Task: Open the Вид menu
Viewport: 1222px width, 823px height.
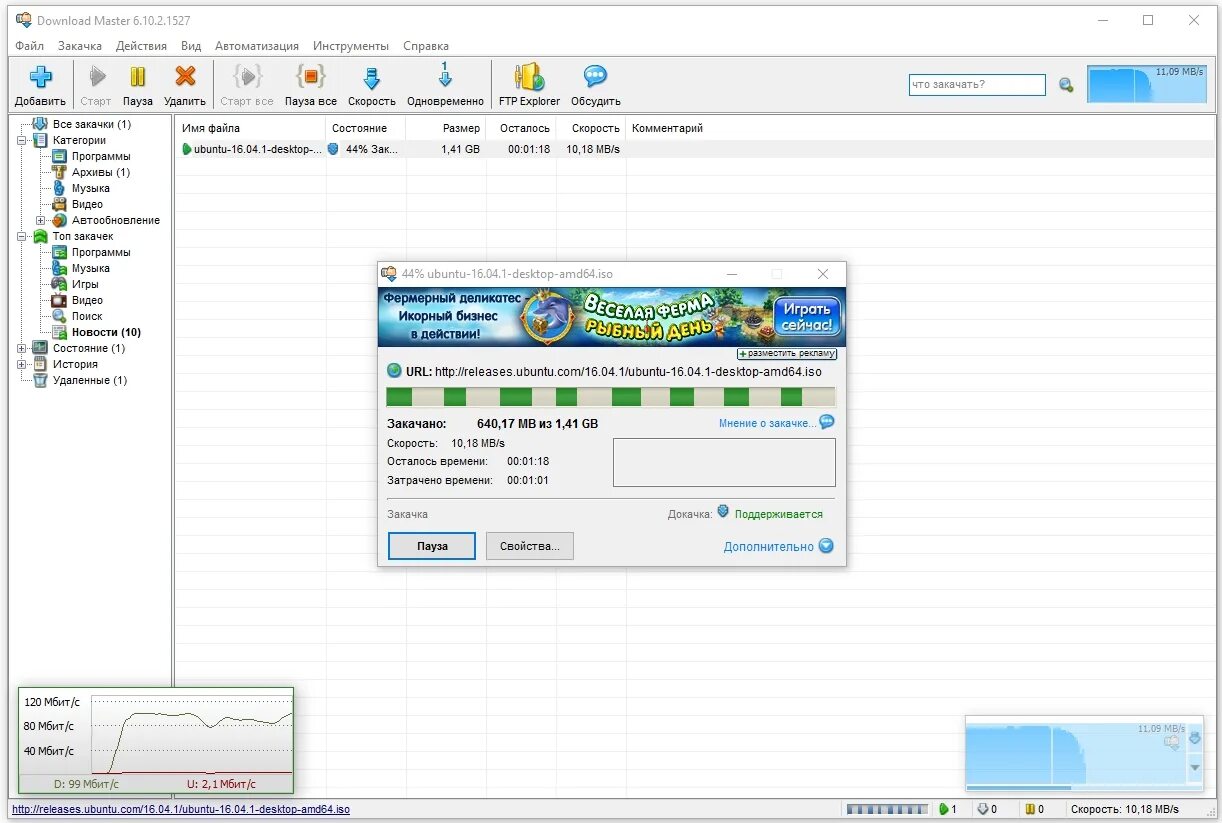Action: (191, 46)
